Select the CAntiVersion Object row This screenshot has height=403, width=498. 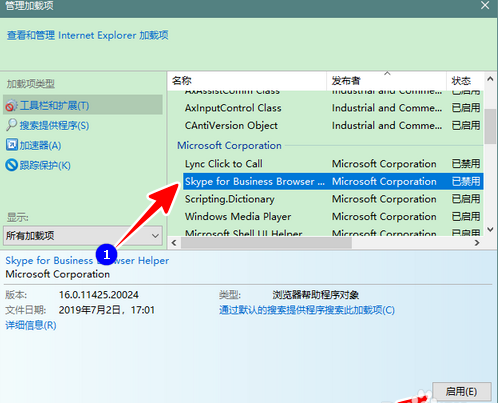332,126
